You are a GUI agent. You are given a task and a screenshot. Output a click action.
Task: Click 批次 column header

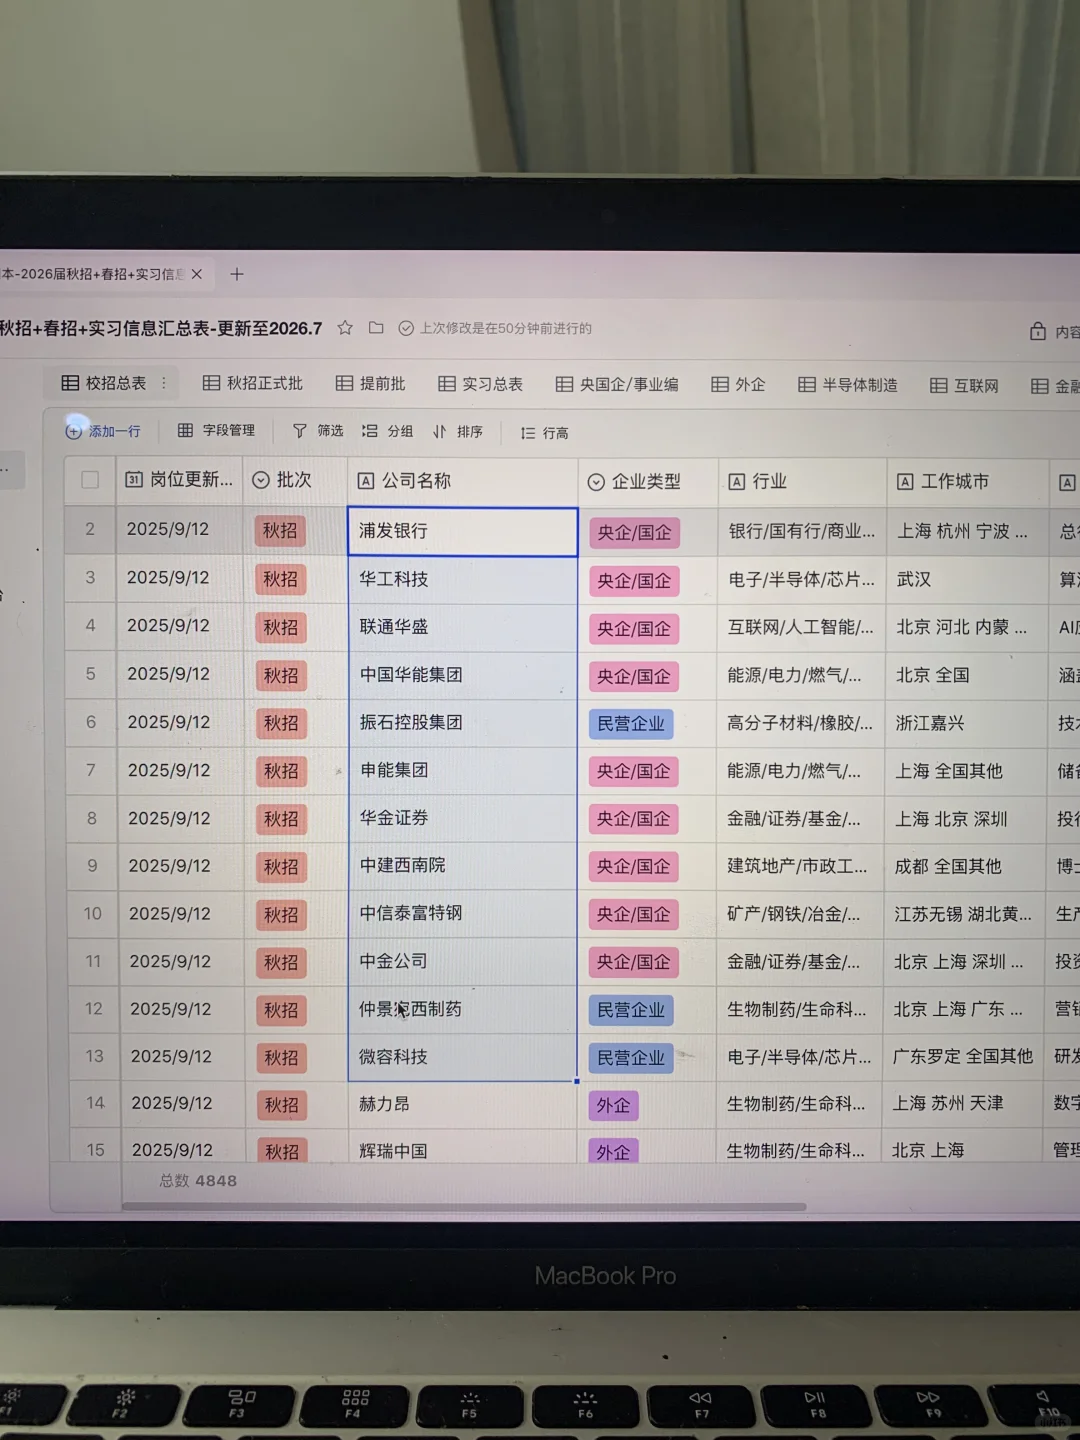pyautogui.click(x=295, y=480)
